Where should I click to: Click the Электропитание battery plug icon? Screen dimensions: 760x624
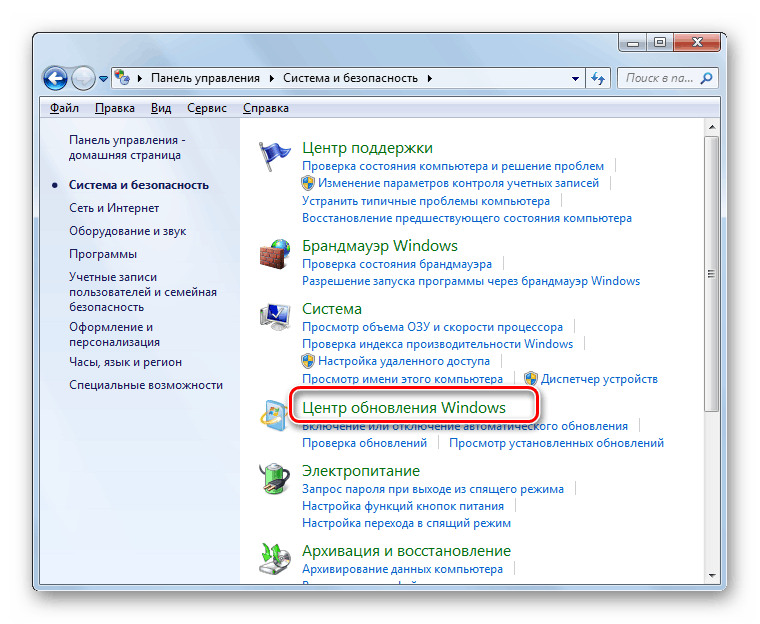(x=274, y=479)
